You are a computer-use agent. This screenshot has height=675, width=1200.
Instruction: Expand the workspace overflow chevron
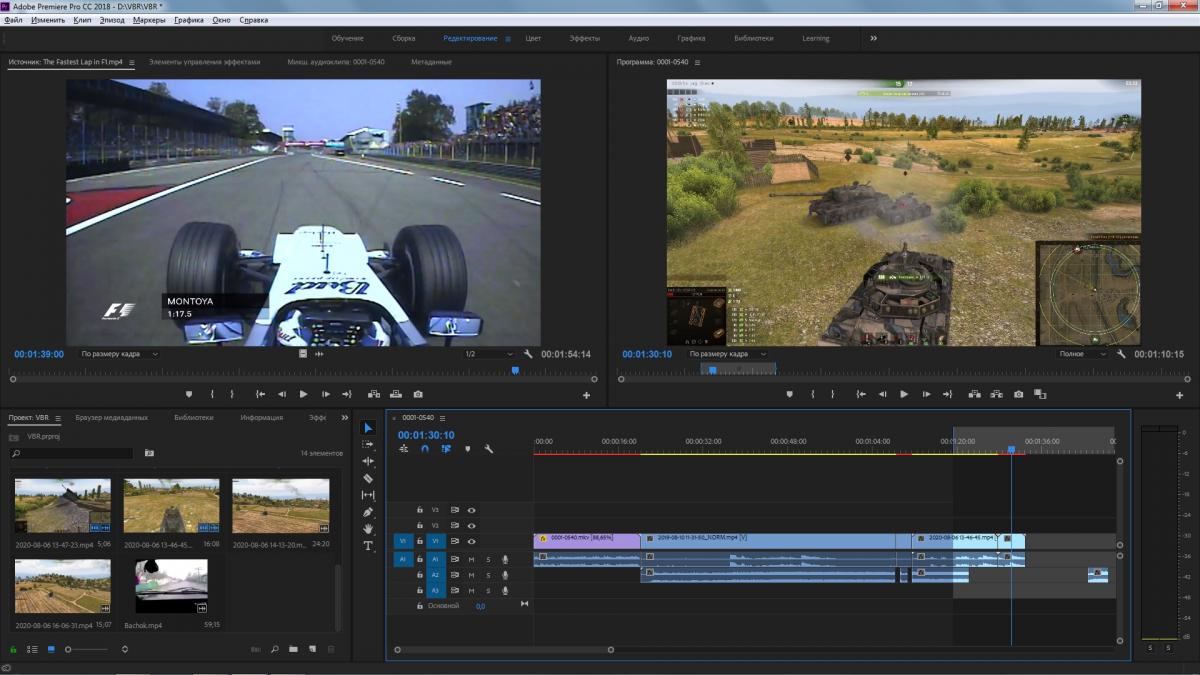click(873, 38)
